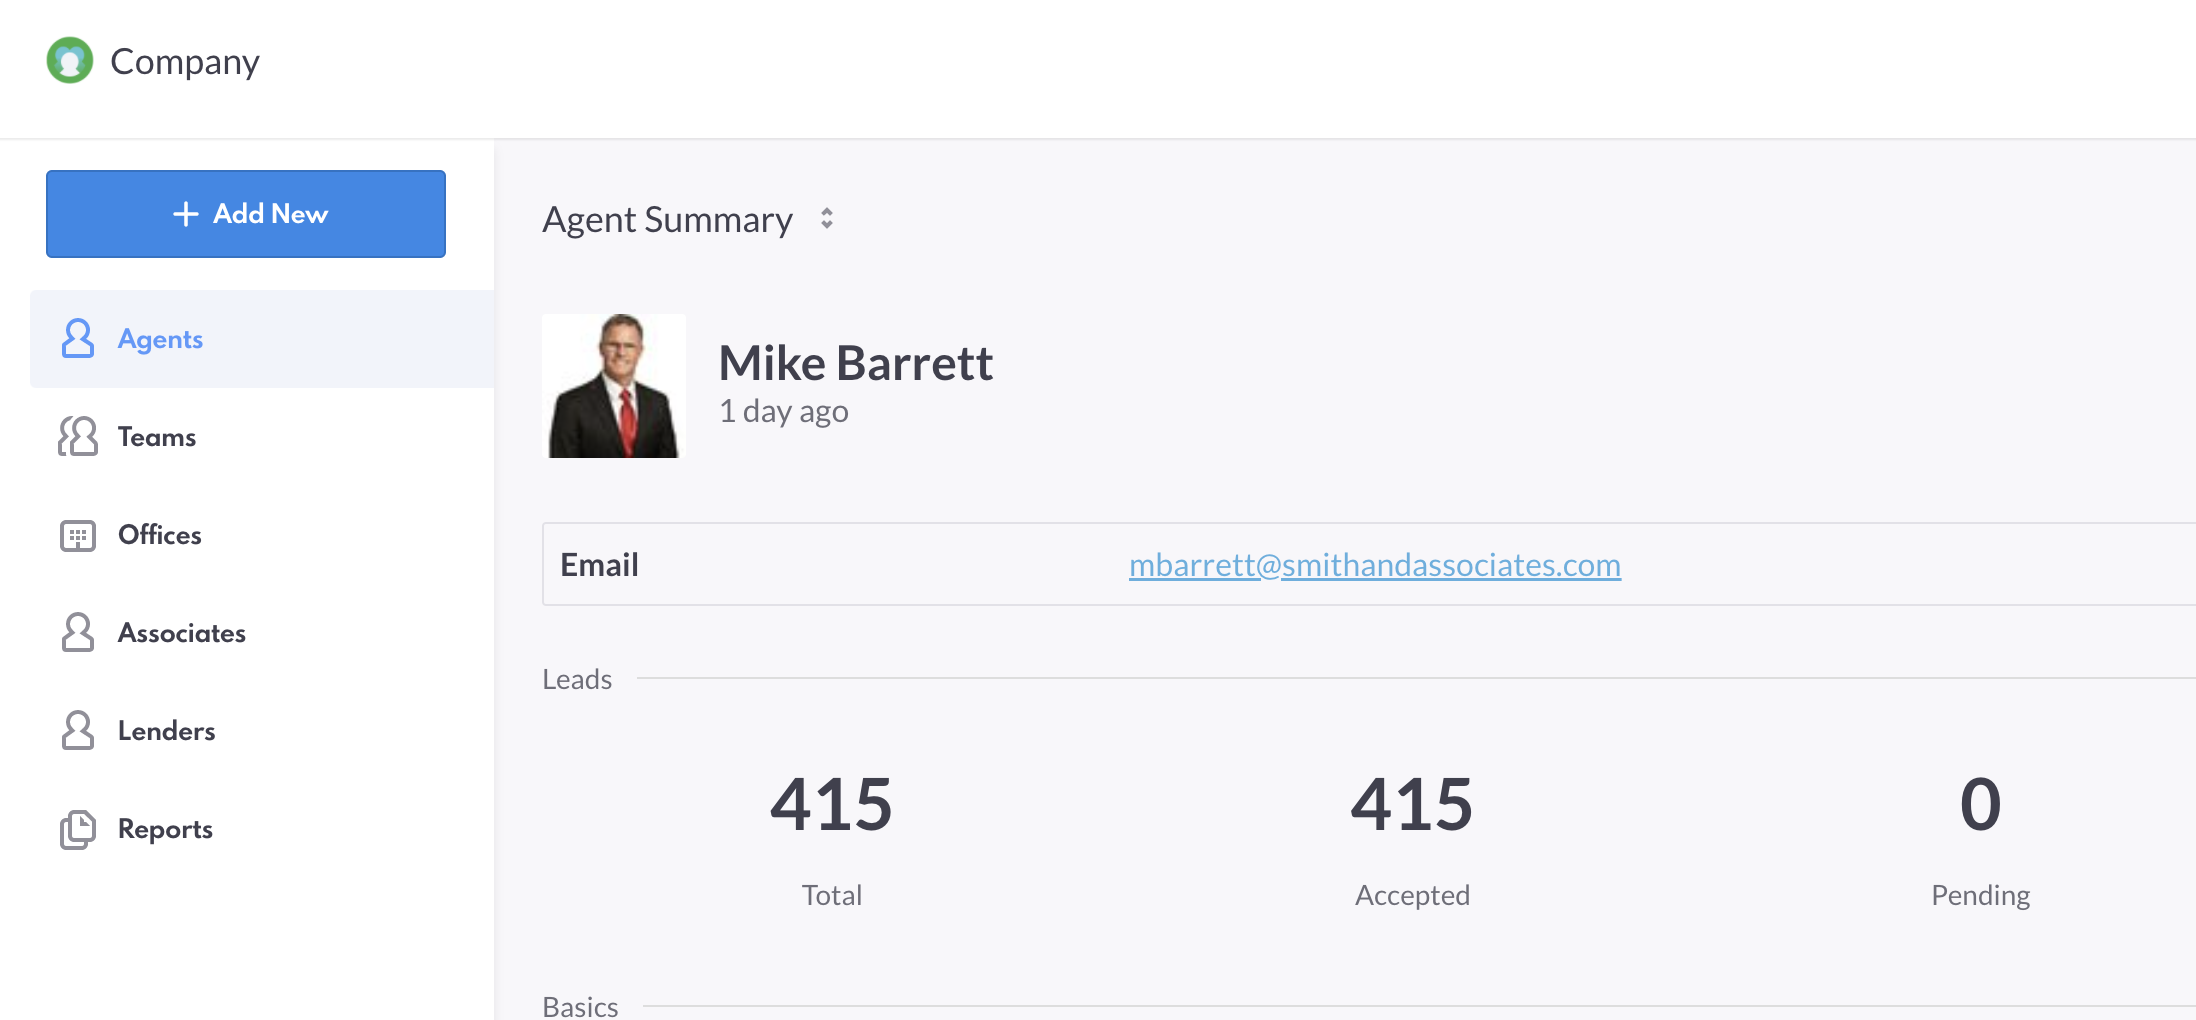This screenshot has width=2196, height=1020.
Task: Open Mike Barrett's email address link
Action: click(1374, 565)
